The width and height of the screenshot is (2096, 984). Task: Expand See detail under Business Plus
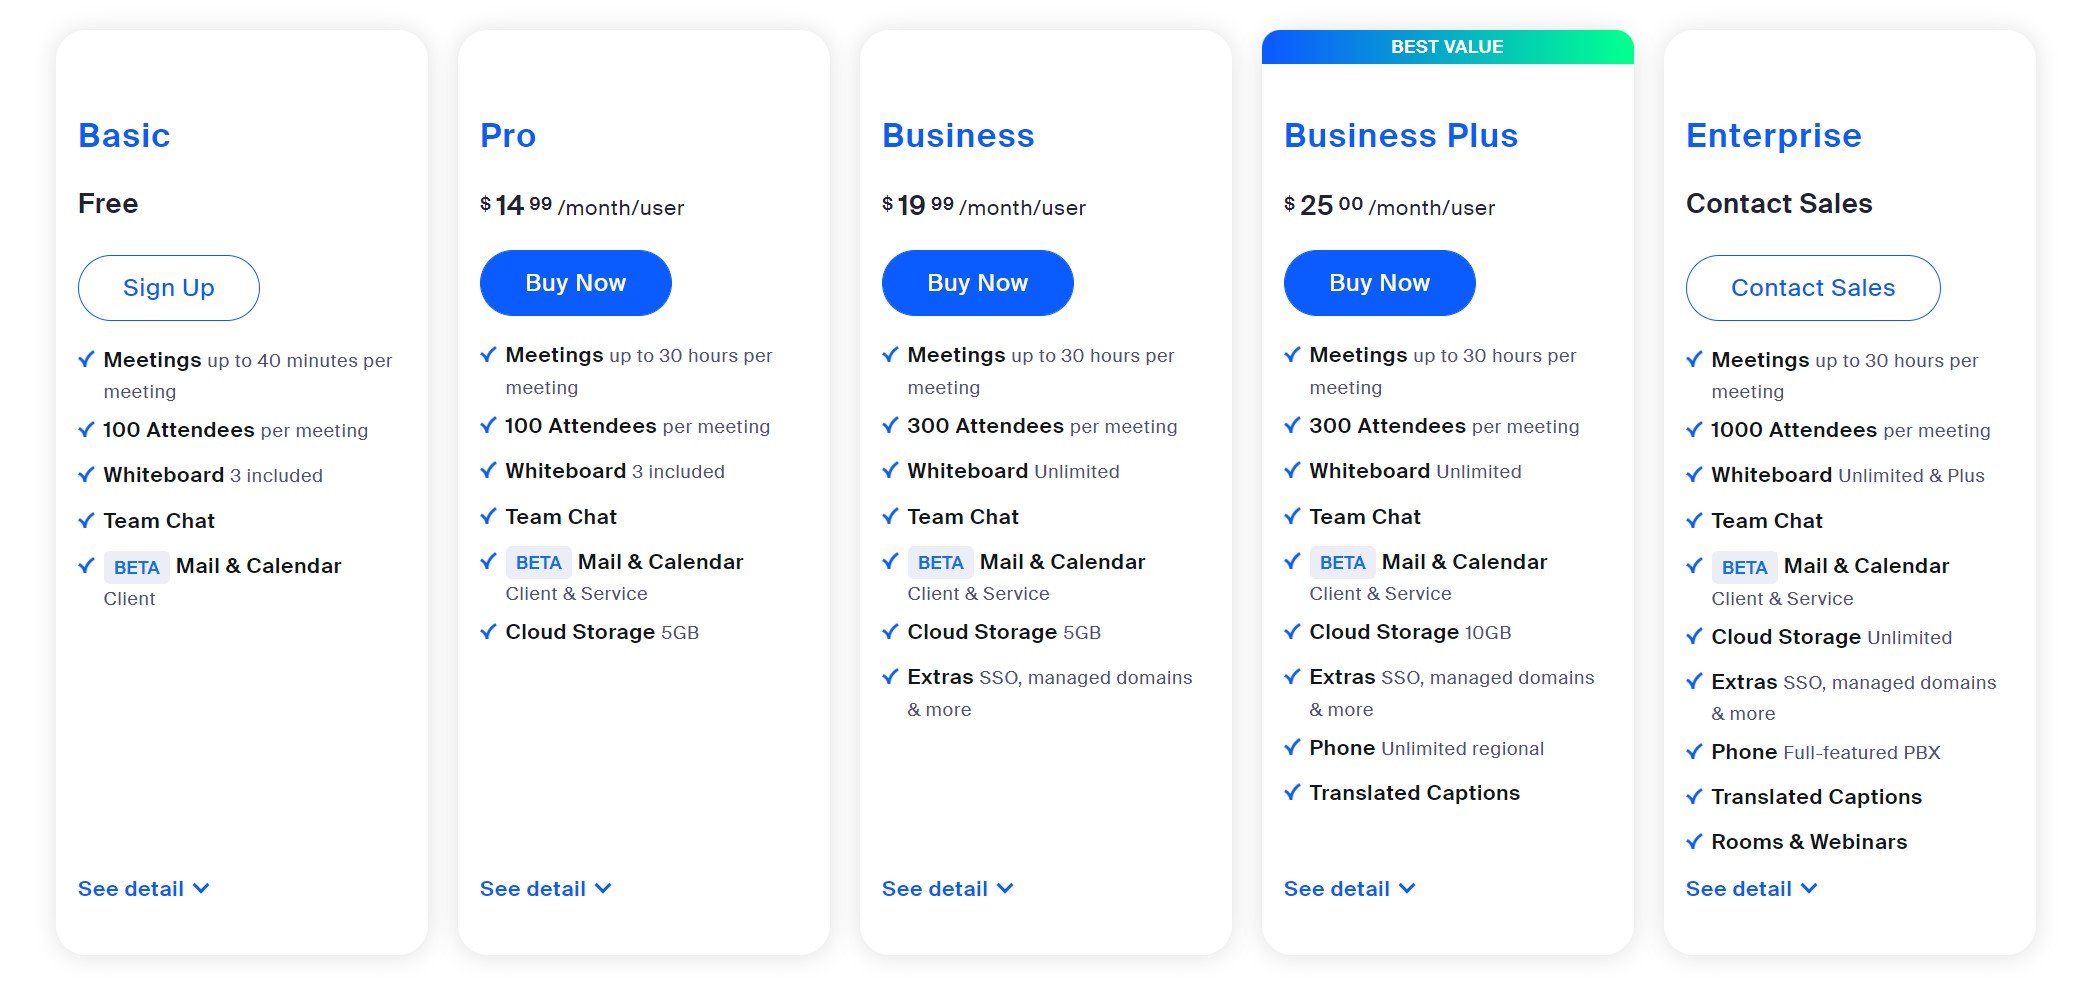pos(1350,889)
